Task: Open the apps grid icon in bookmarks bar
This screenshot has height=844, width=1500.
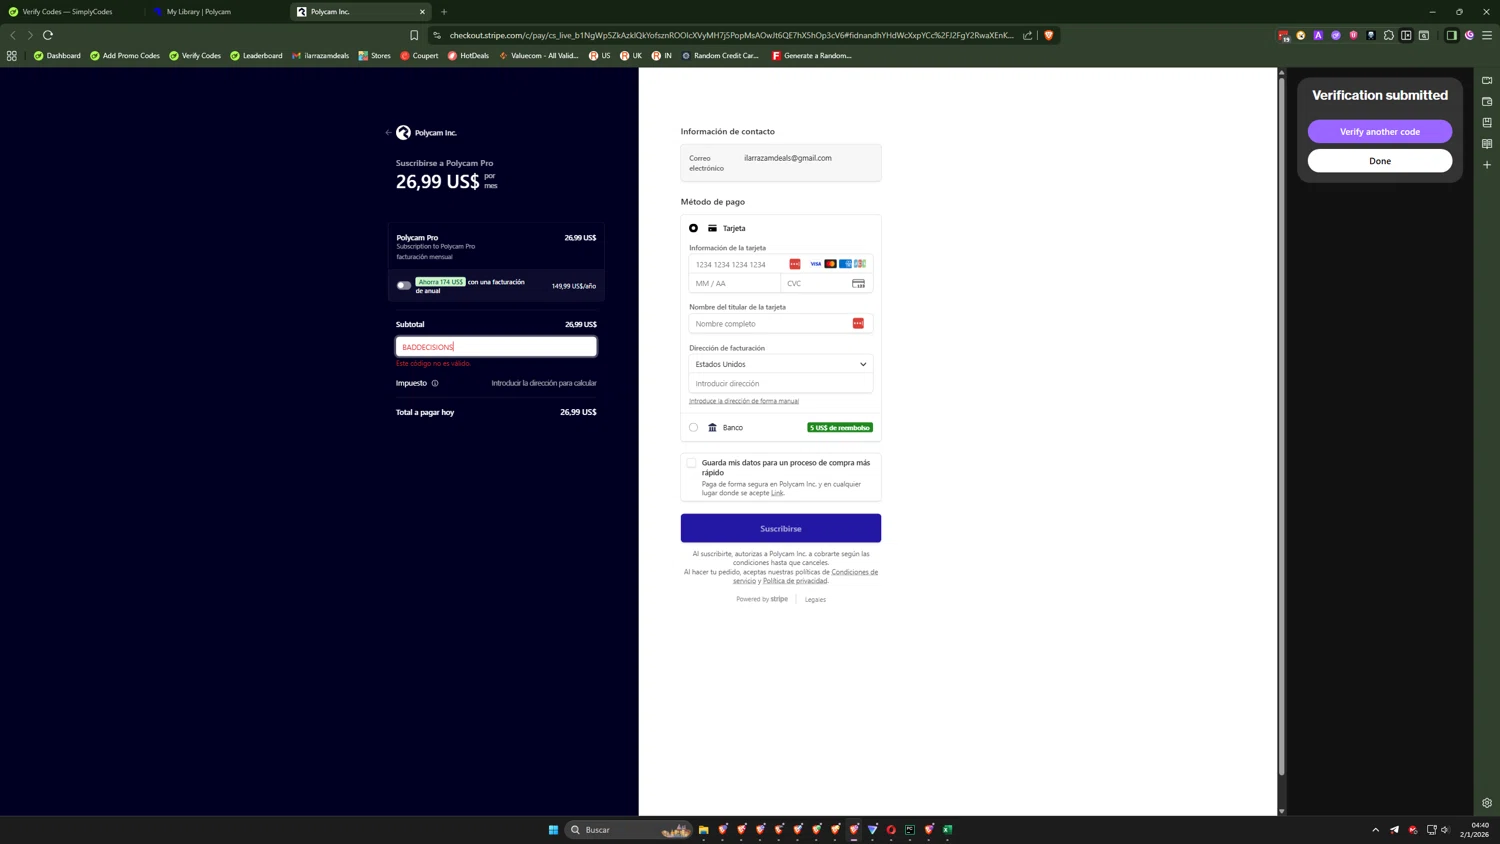Action: point(12,56)
